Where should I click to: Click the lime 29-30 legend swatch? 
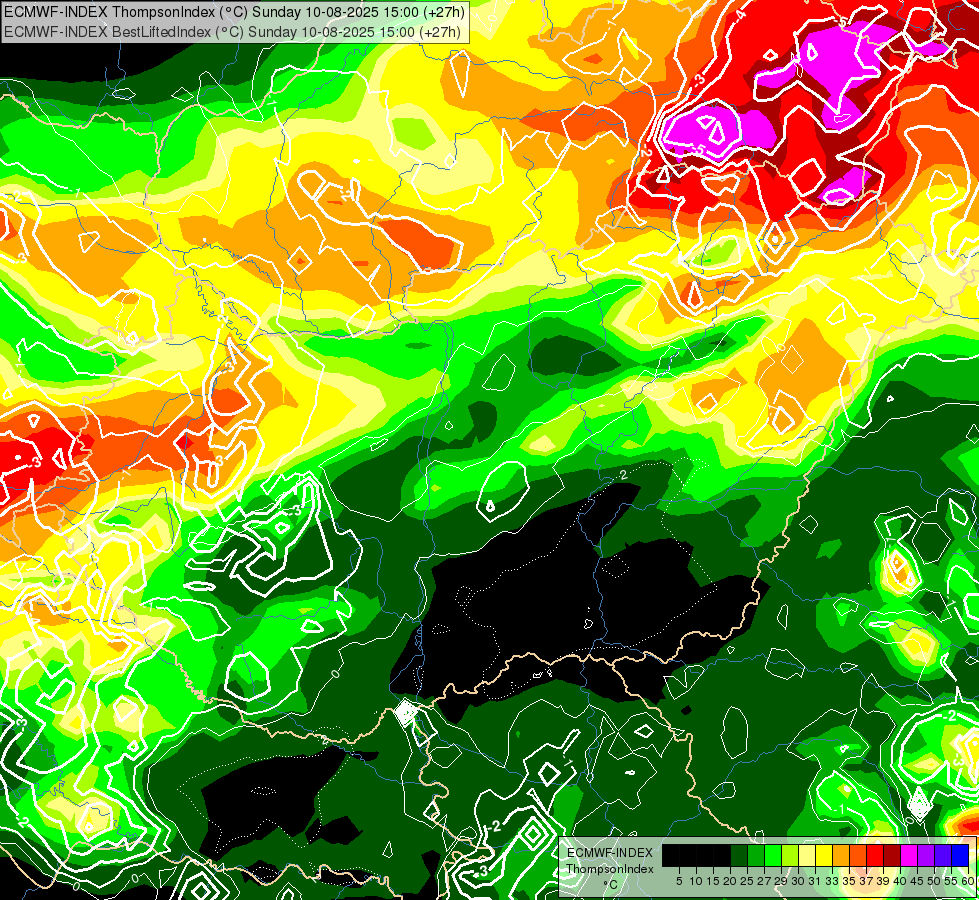(x=790, y=855)
